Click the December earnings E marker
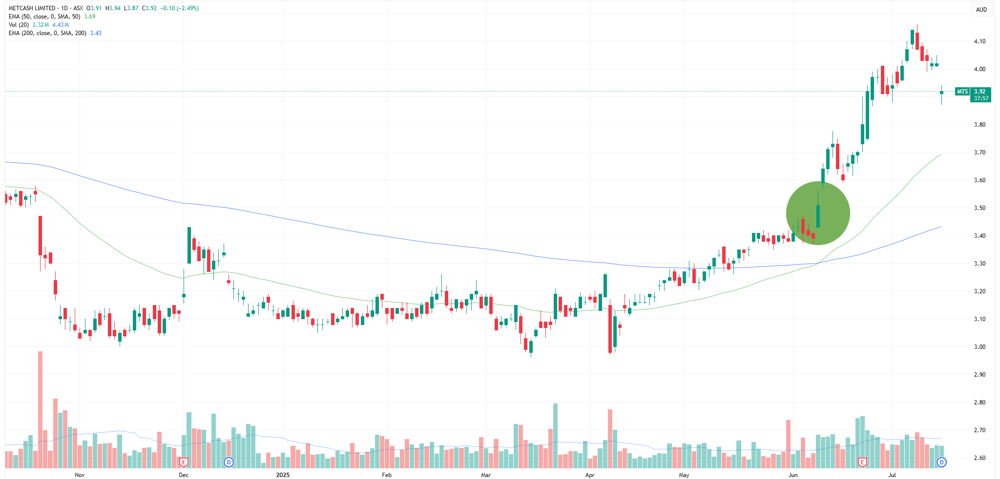 (x=184, y=461)
